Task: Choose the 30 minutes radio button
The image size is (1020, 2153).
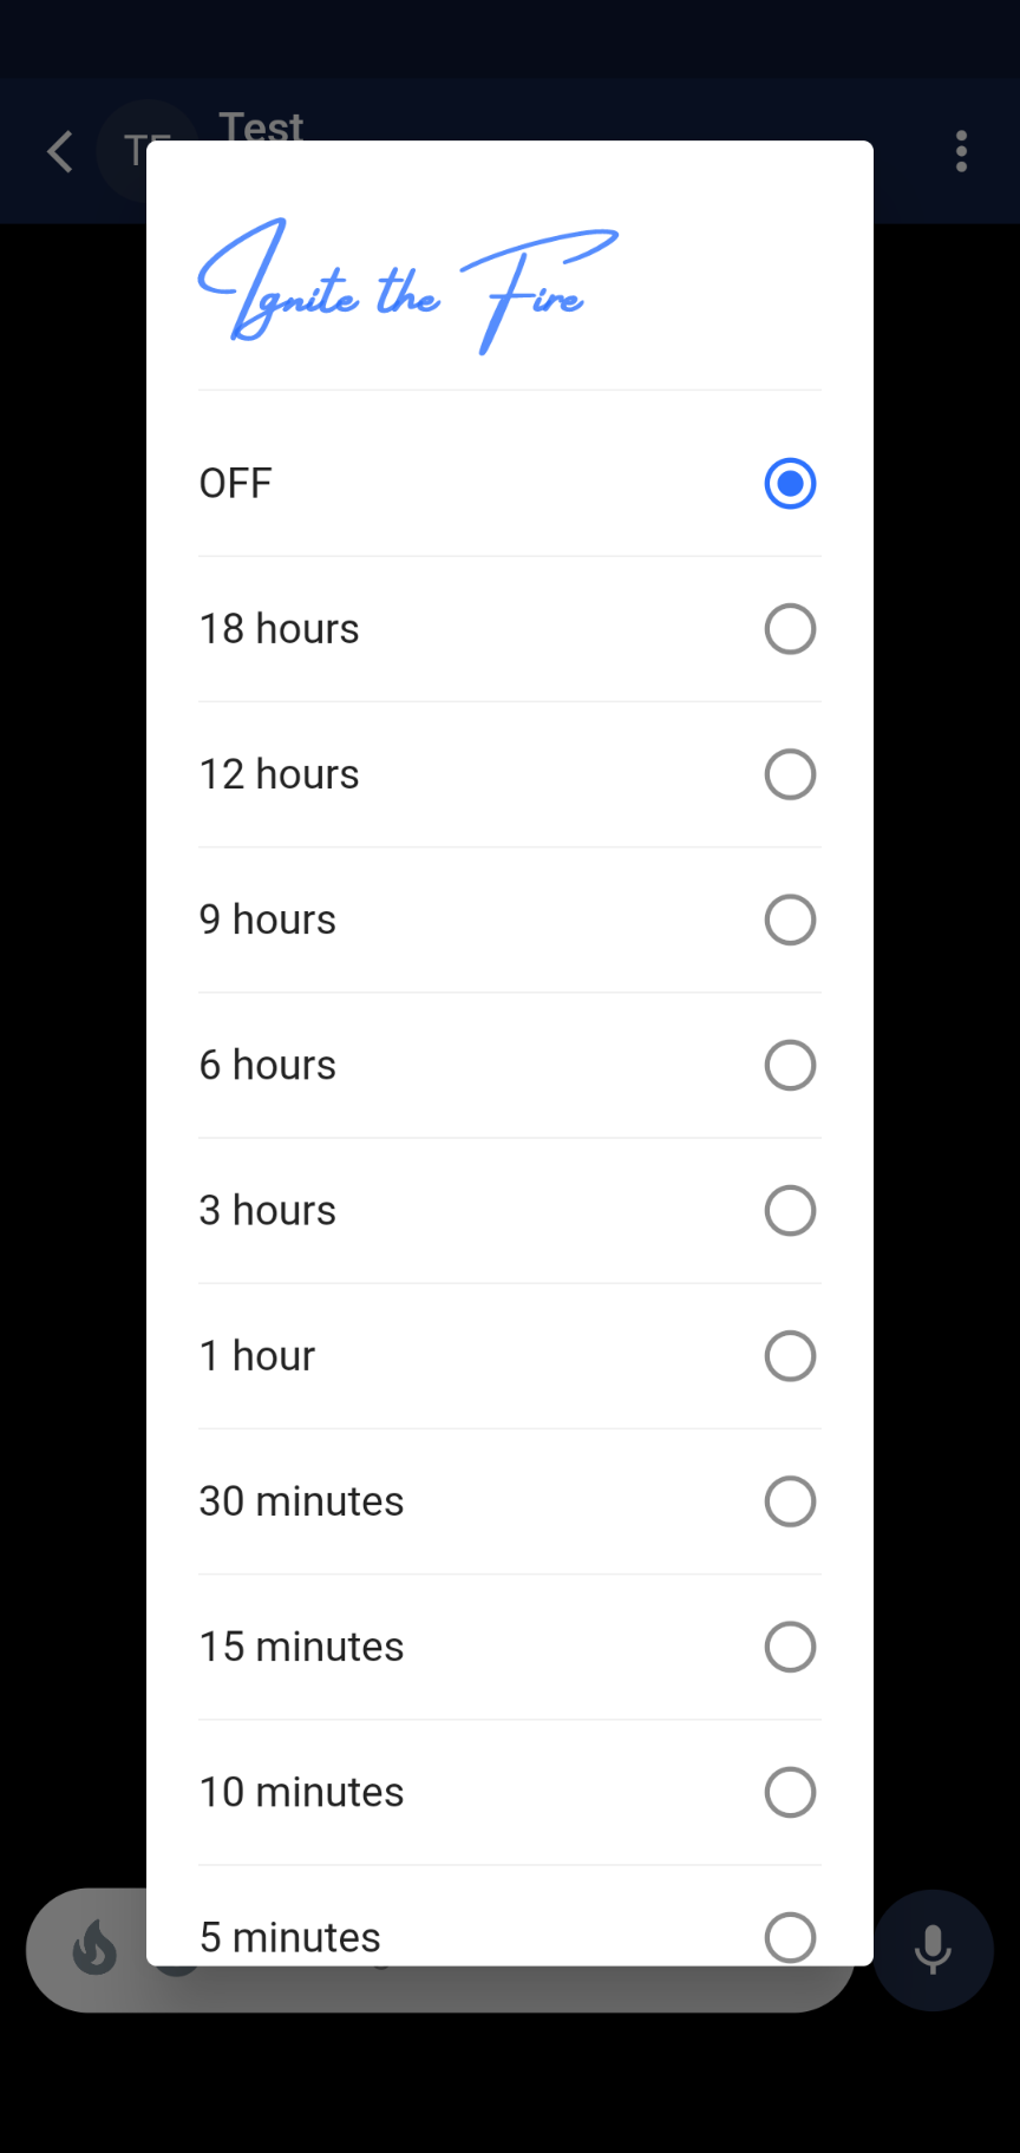Action: coord(790,1502)
